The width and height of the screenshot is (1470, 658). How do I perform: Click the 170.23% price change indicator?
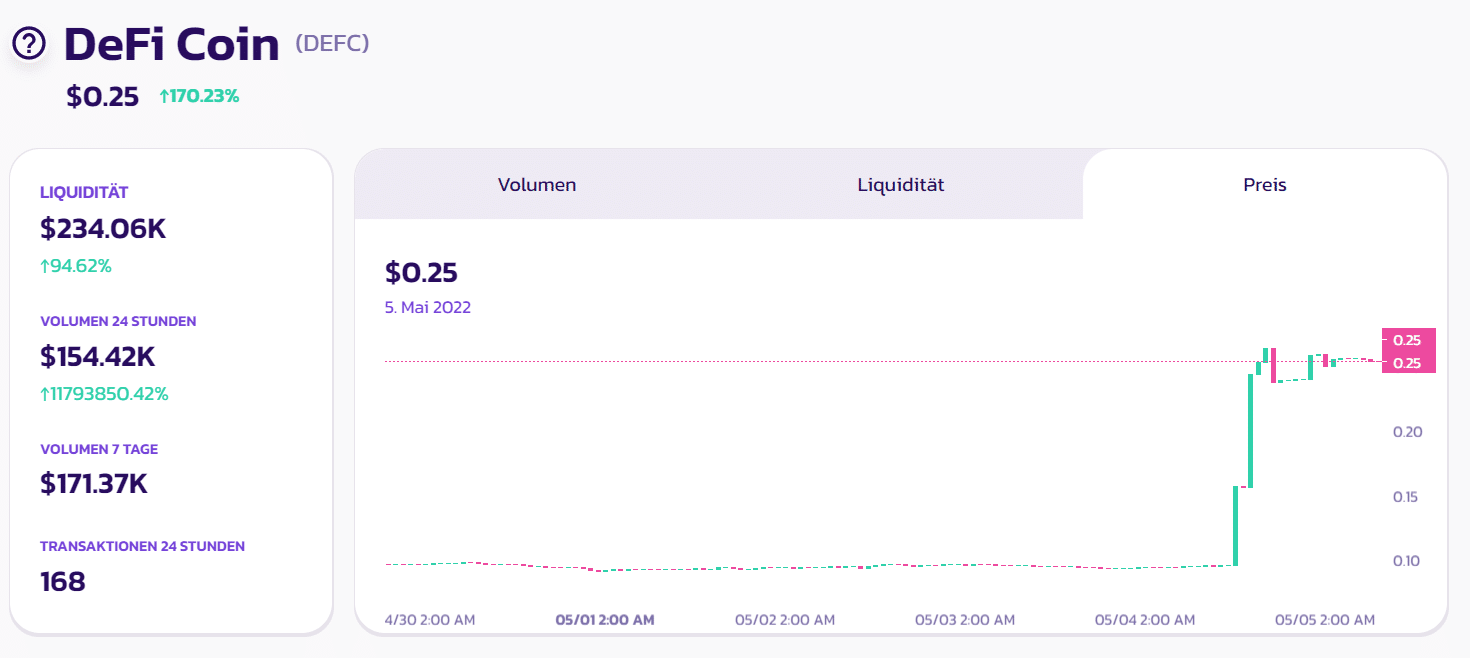[199, 97]
